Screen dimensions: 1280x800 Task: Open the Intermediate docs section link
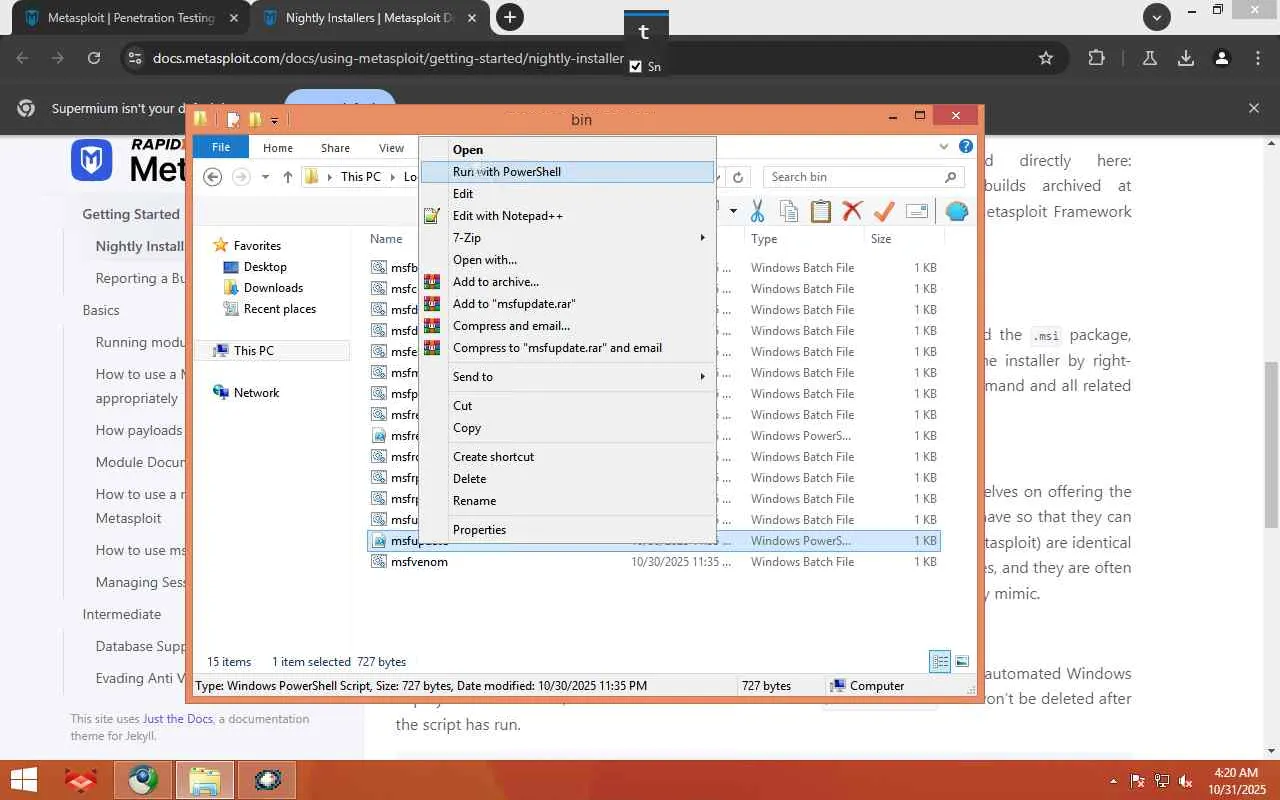click(x=121, y=614)
